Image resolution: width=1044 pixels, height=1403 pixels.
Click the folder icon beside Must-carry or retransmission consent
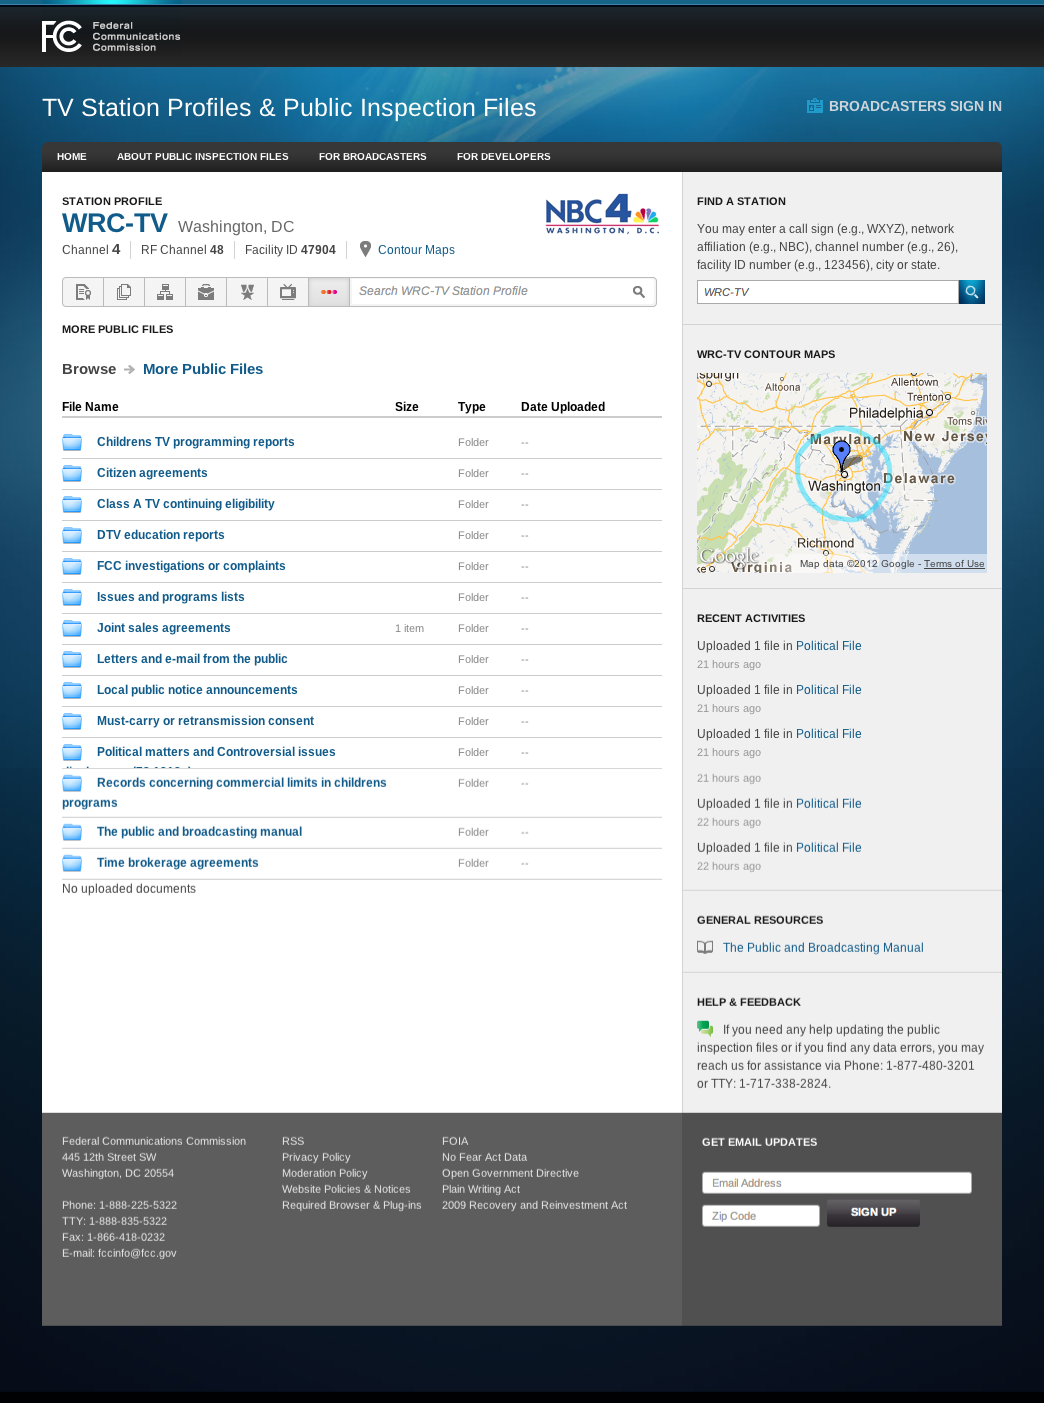pyautogui.click(x=72, y=721)
